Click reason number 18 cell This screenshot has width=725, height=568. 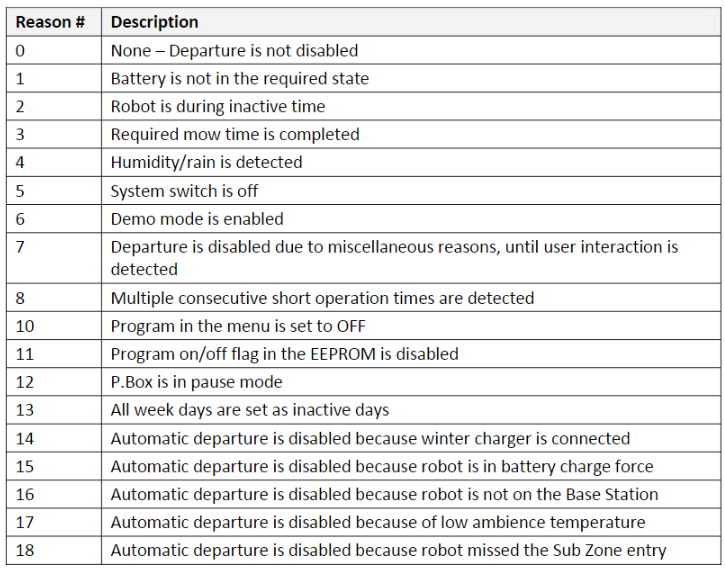tap(24, 550)
